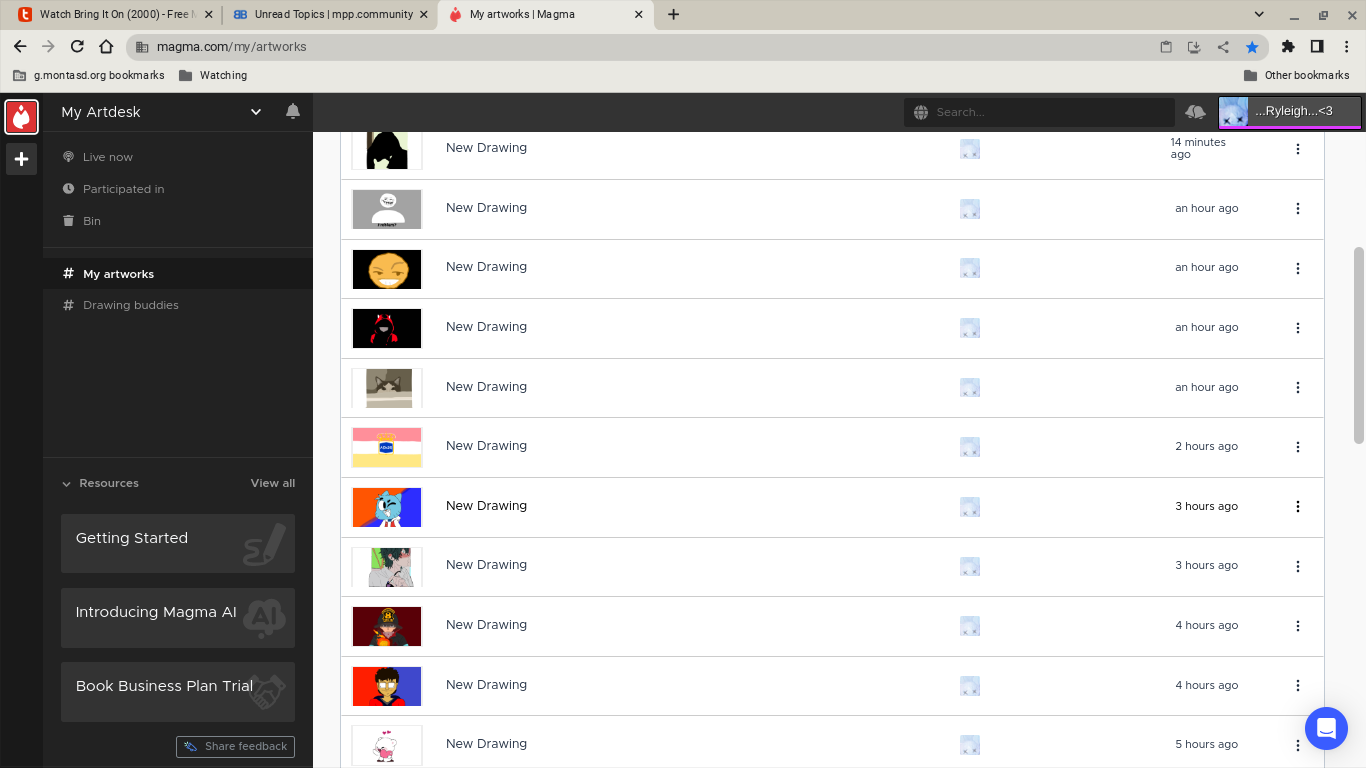Open the grumpy cat thumbnail
The image size is (1366, 768).
pos(387,388)
